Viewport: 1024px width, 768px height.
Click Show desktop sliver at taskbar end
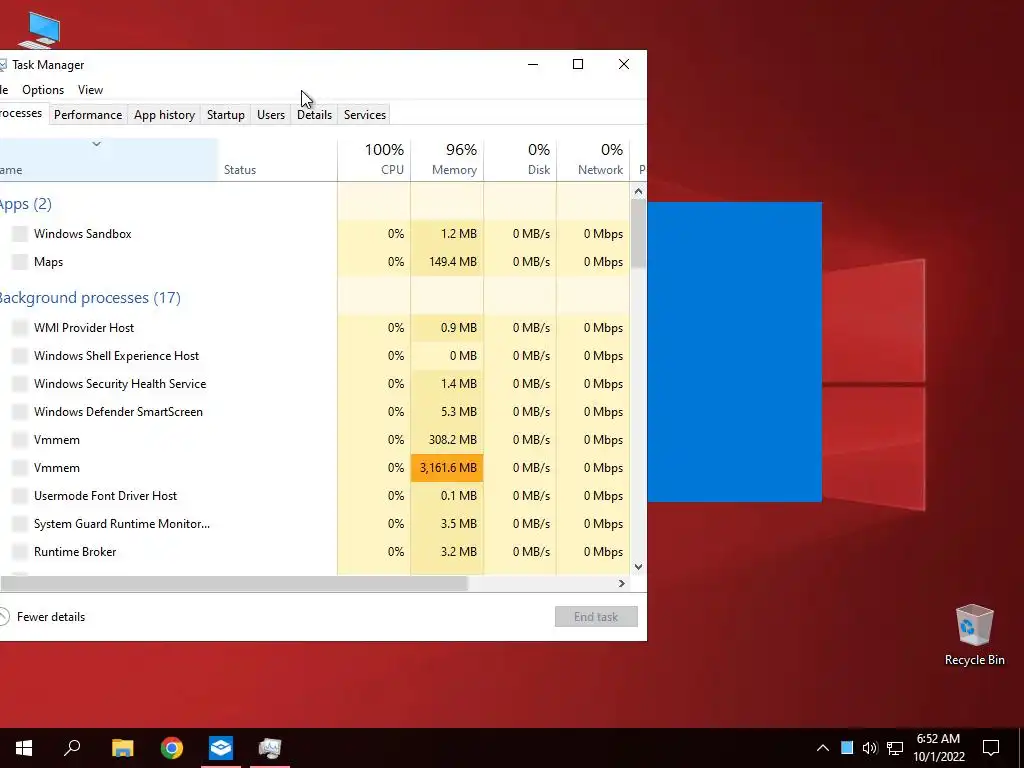point(1021,748)
